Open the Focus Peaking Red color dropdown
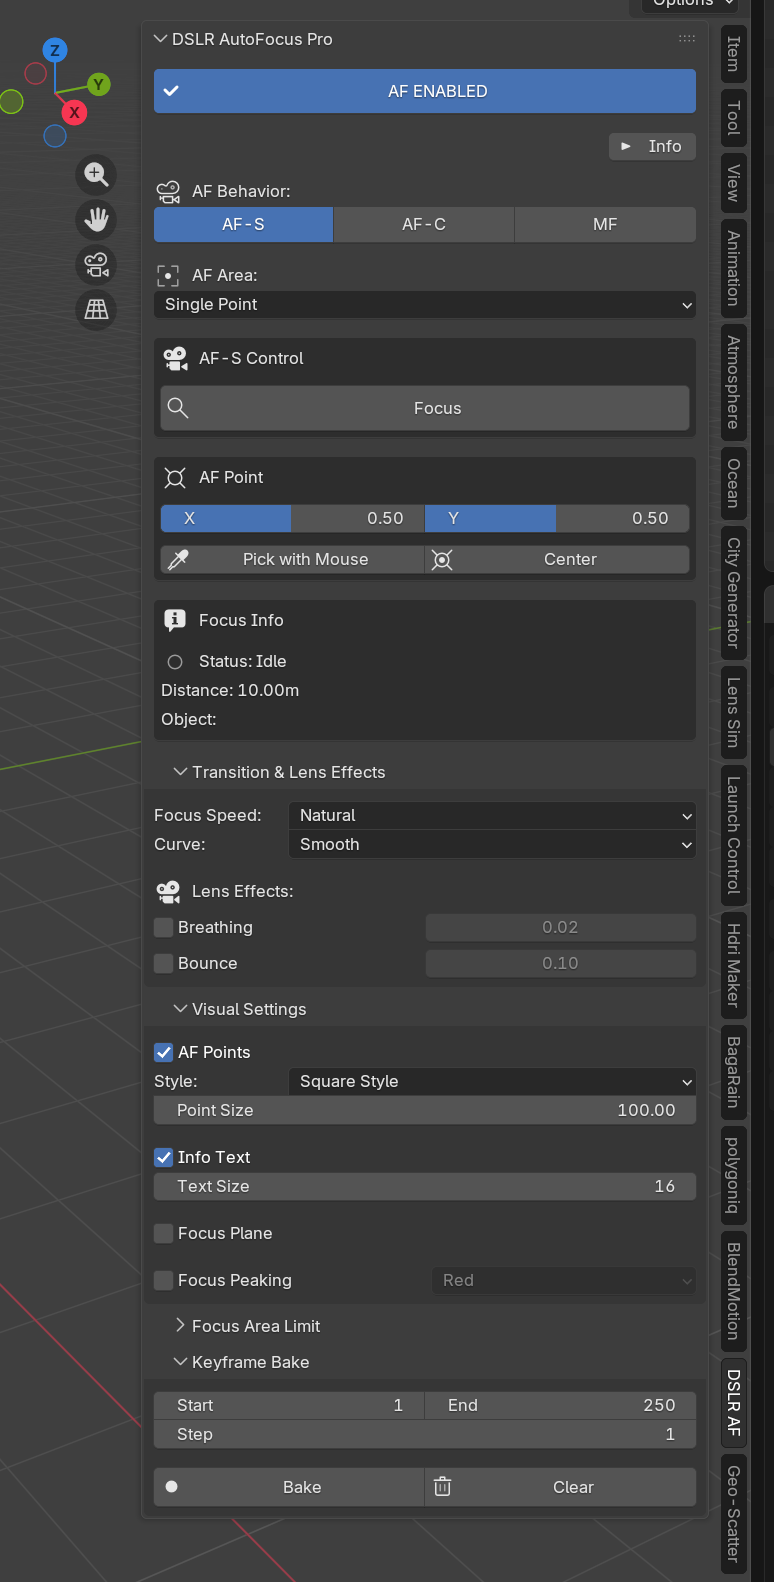Screen dimensions: 774x1582 coord(564,1280)
